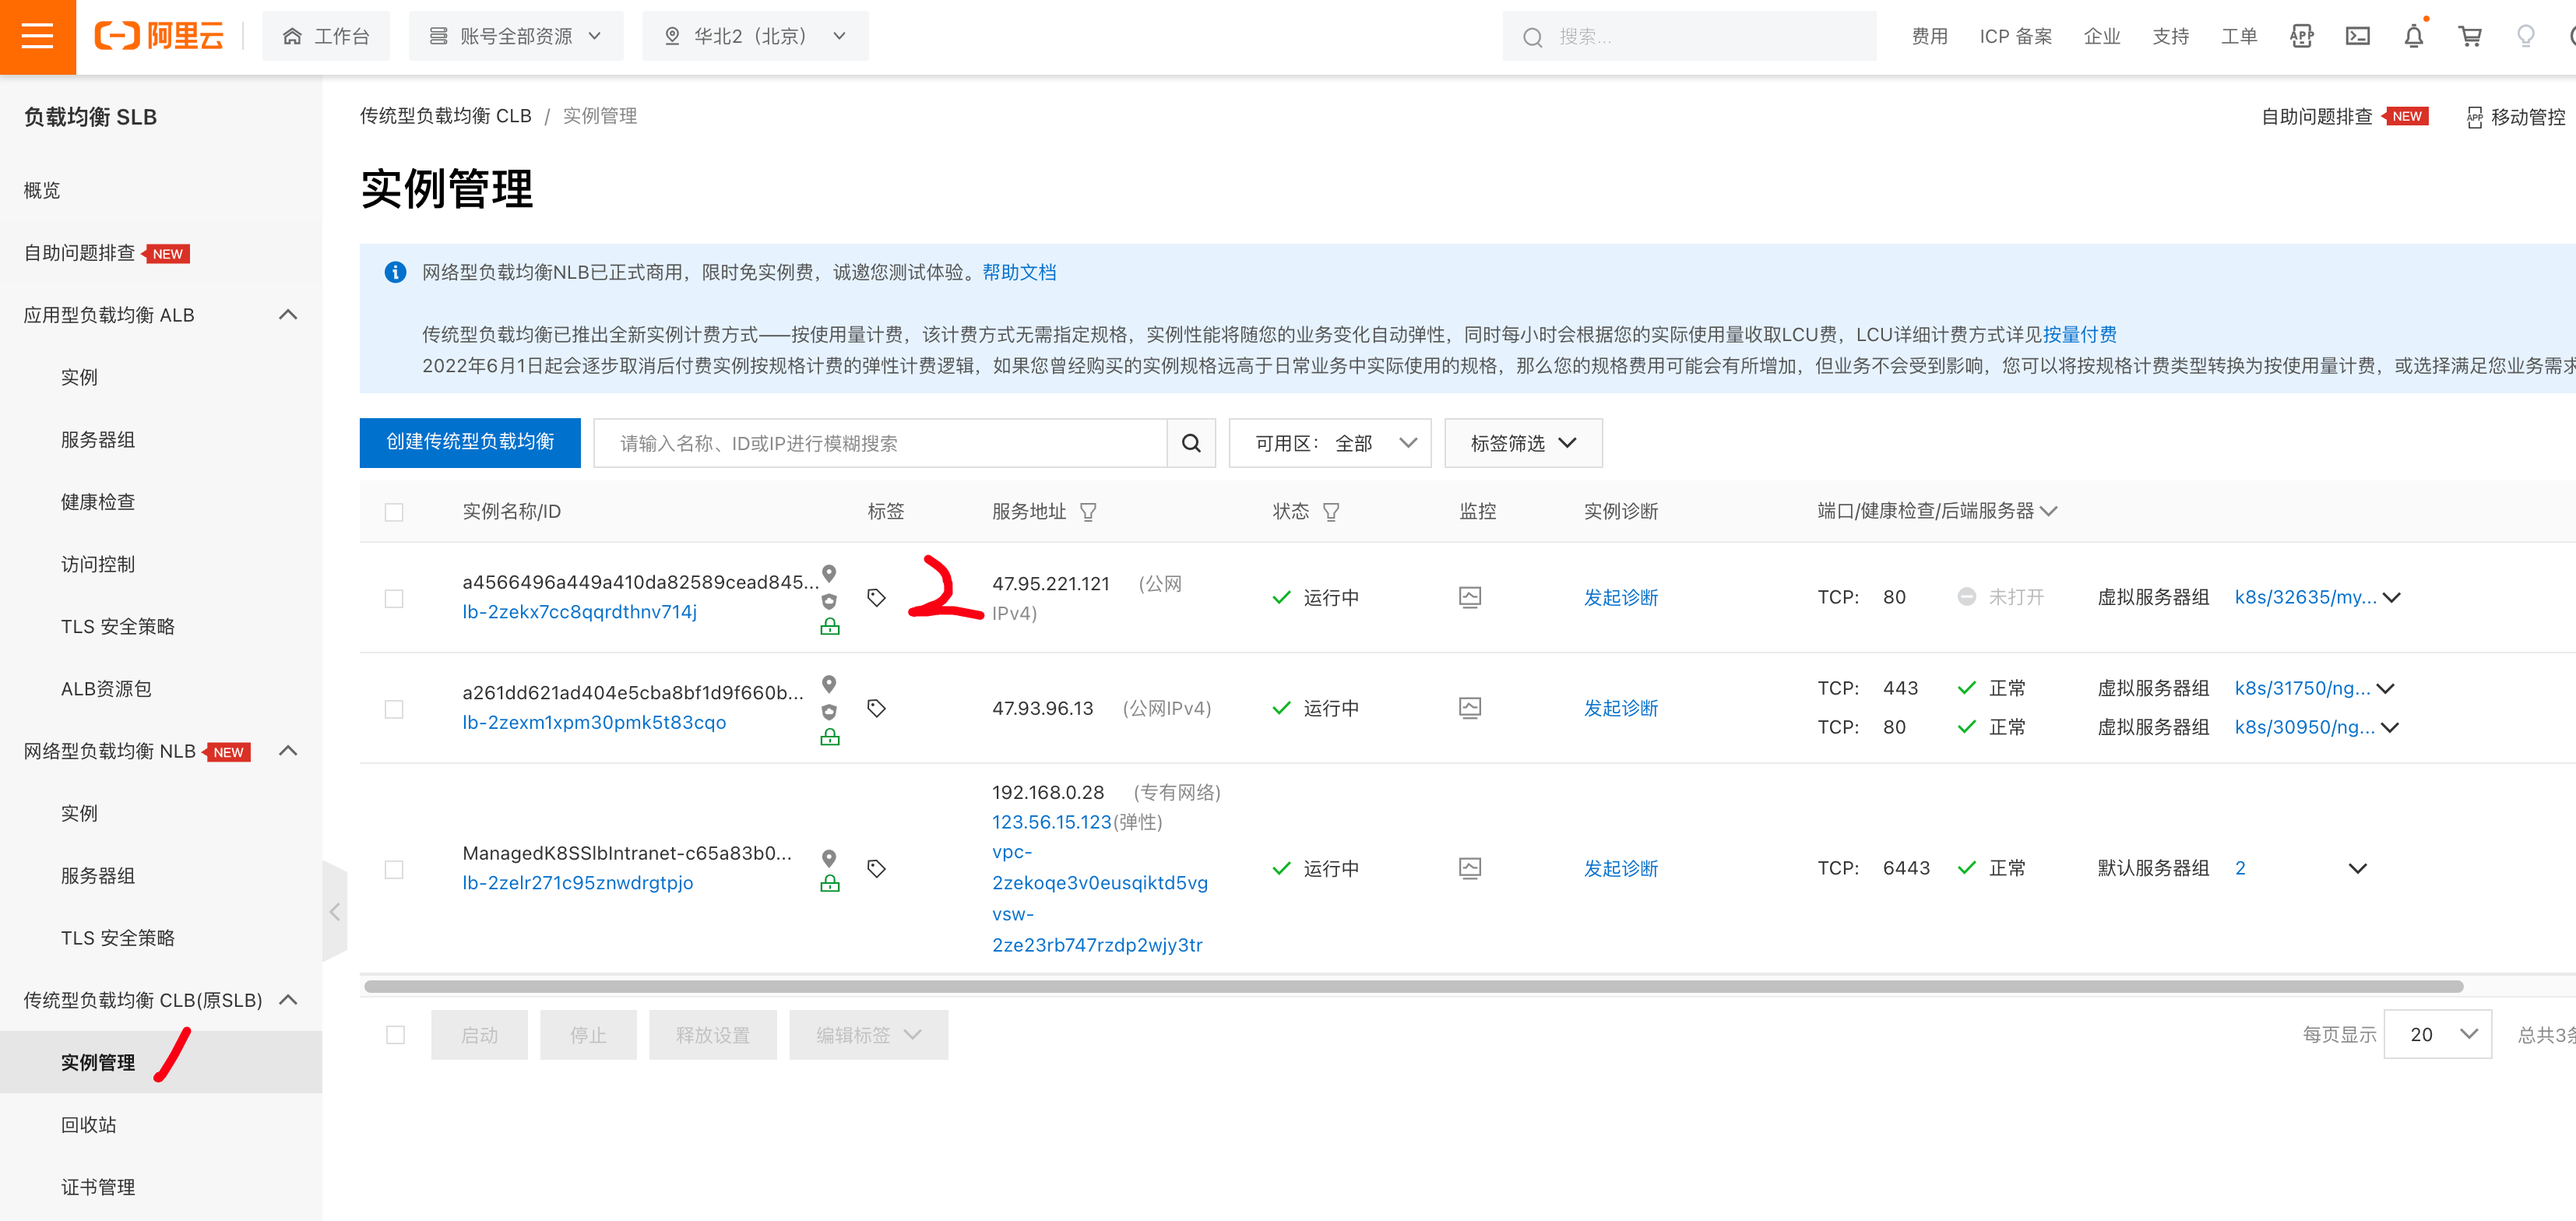The width and height of the screenshot is (2576, 1221).
Task: Open monitoring chart icon for 47.93.96.13 instance
Action: (1469, 708)
